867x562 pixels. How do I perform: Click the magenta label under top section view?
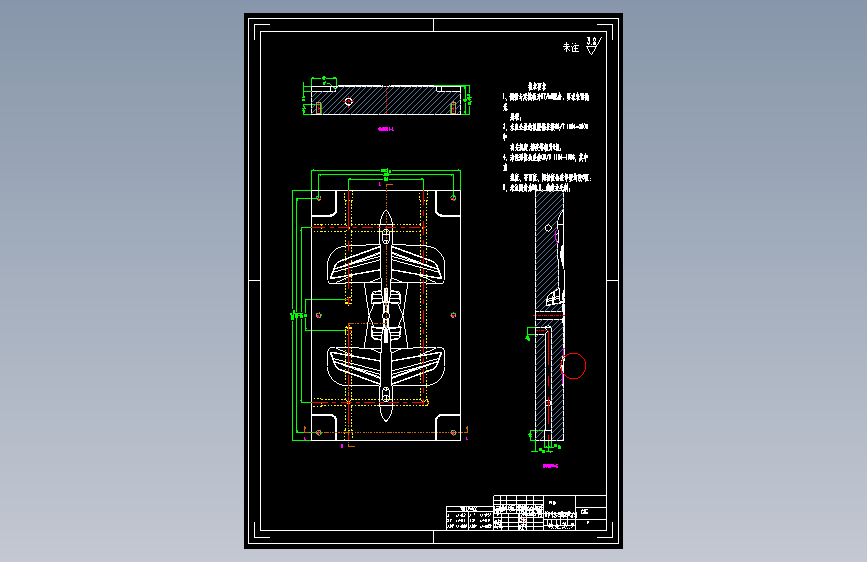click(386, 129)
